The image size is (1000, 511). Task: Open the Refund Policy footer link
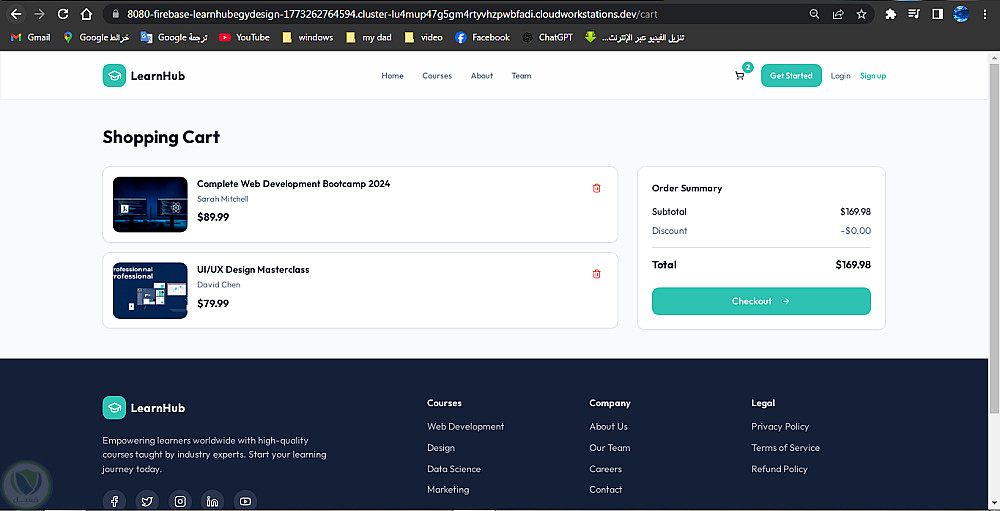779,469
